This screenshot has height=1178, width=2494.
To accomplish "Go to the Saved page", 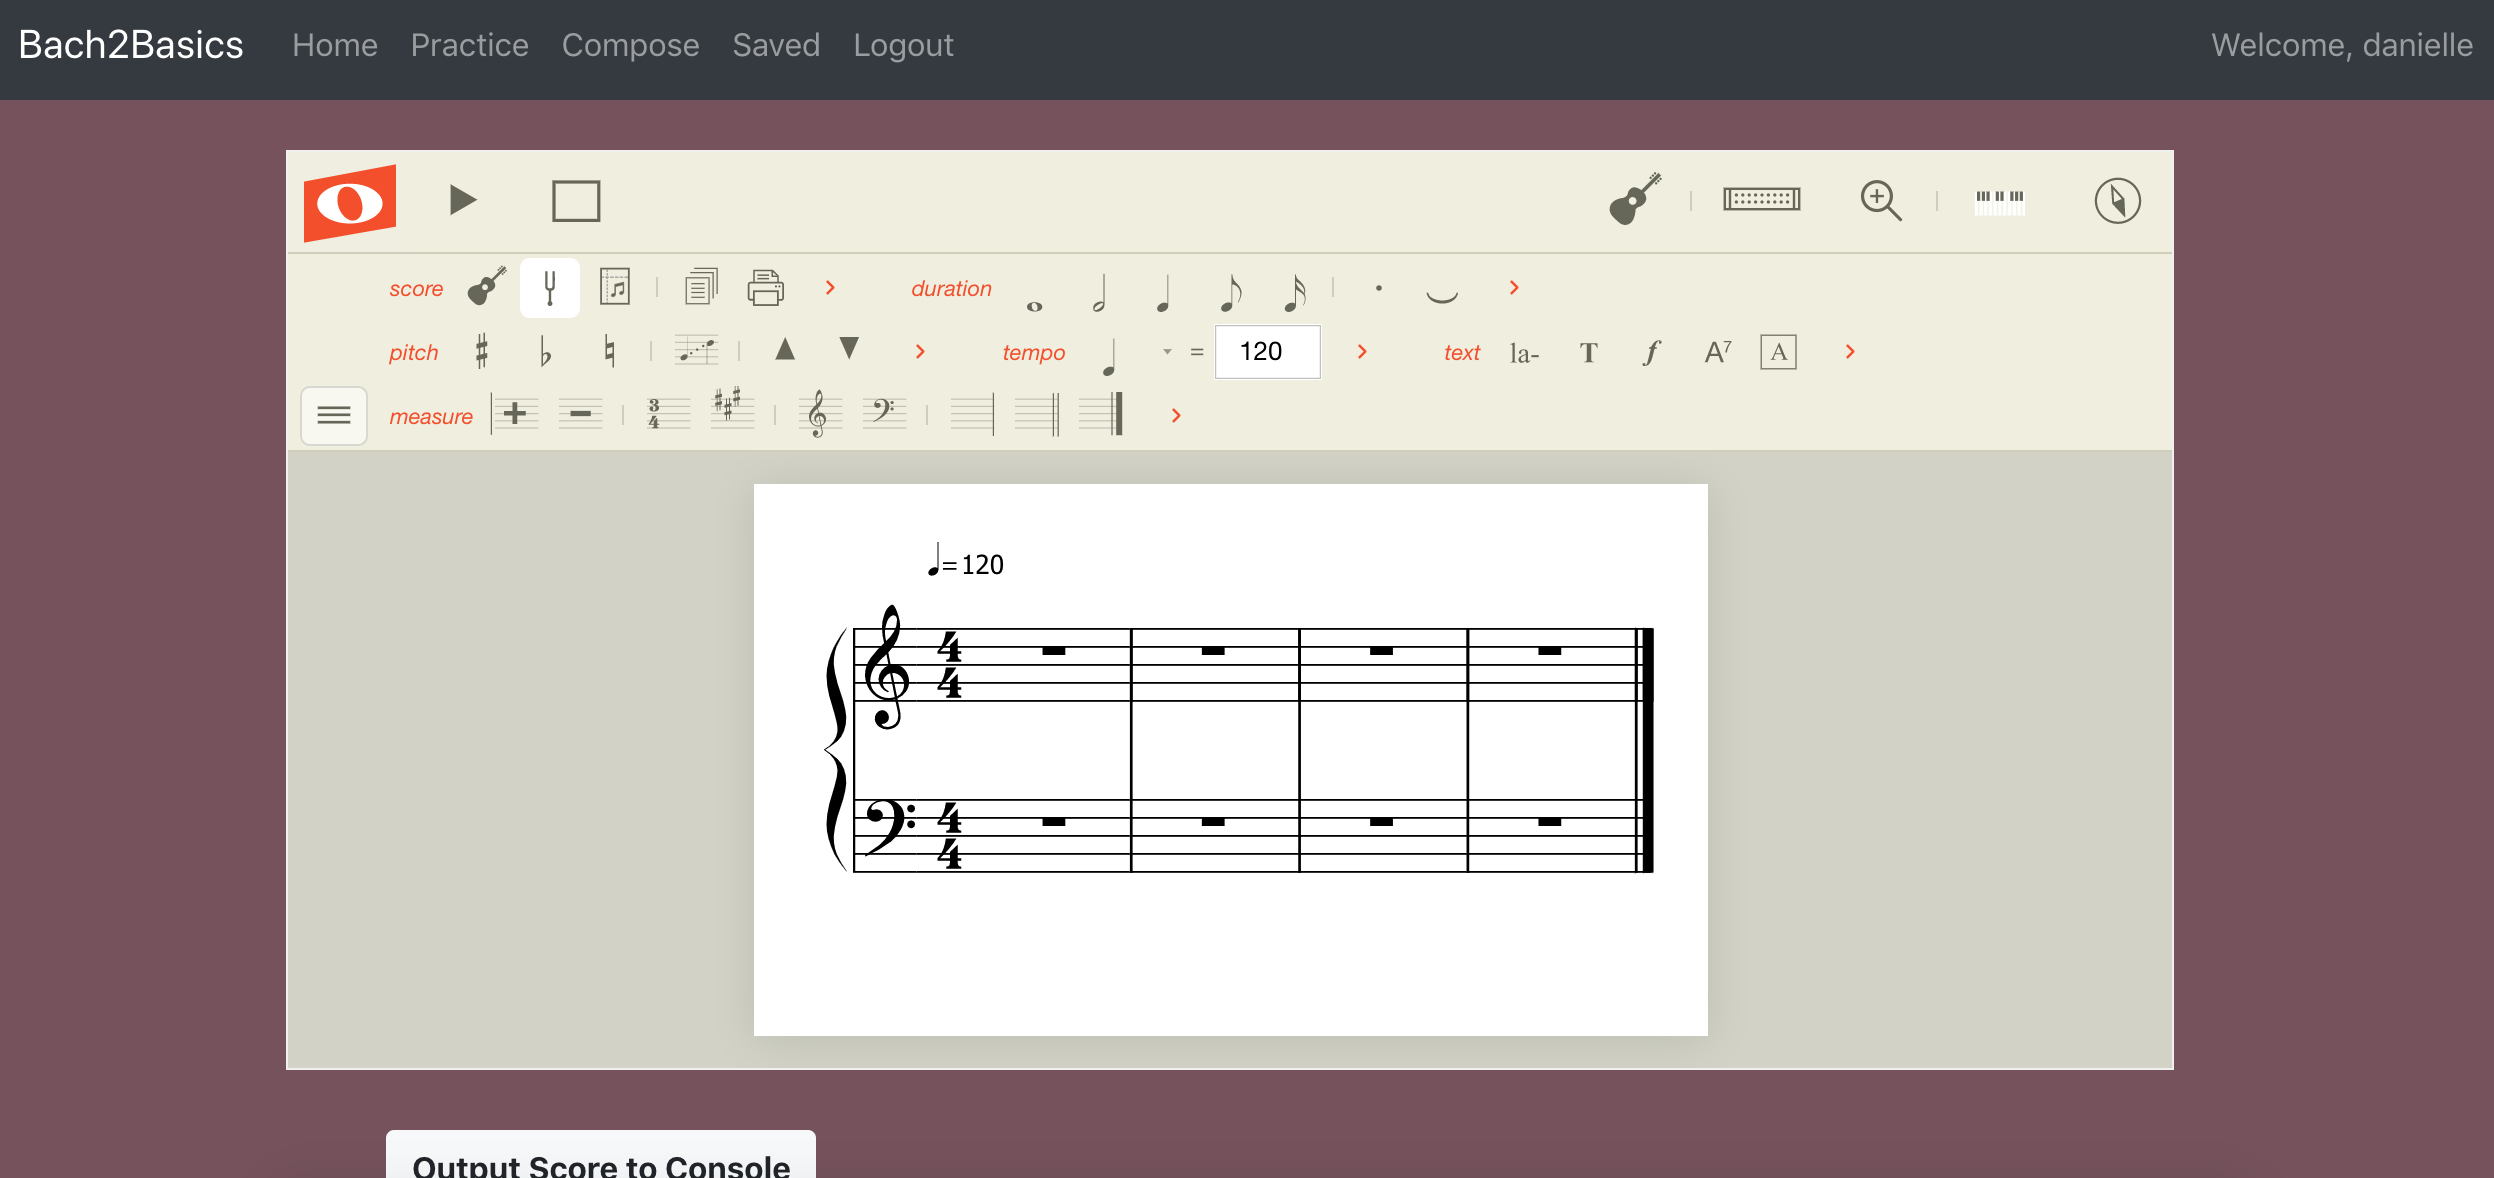I will point(776,45).
